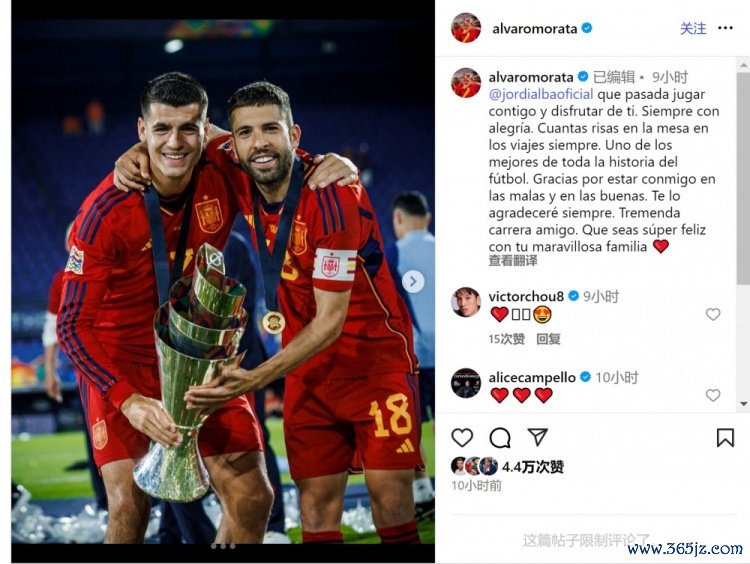Share the post with paper plane icon
Viewport: 750px width, 564px height.
pos(537,437)
